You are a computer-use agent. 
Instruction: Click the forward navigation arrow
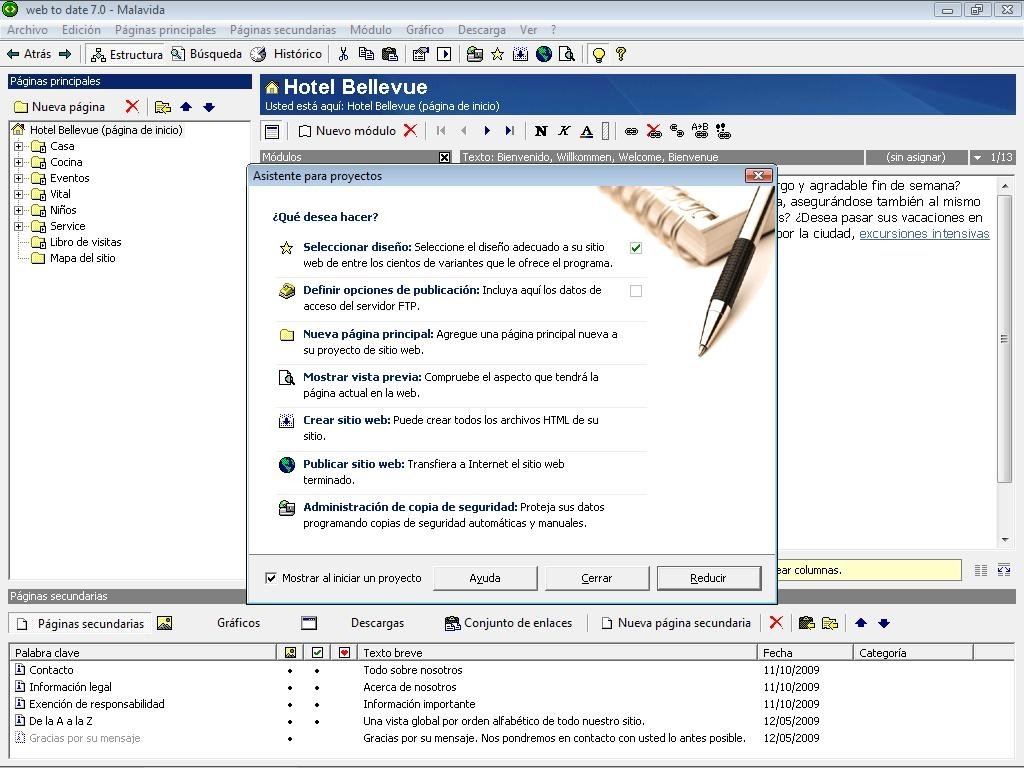click(65, 54)
